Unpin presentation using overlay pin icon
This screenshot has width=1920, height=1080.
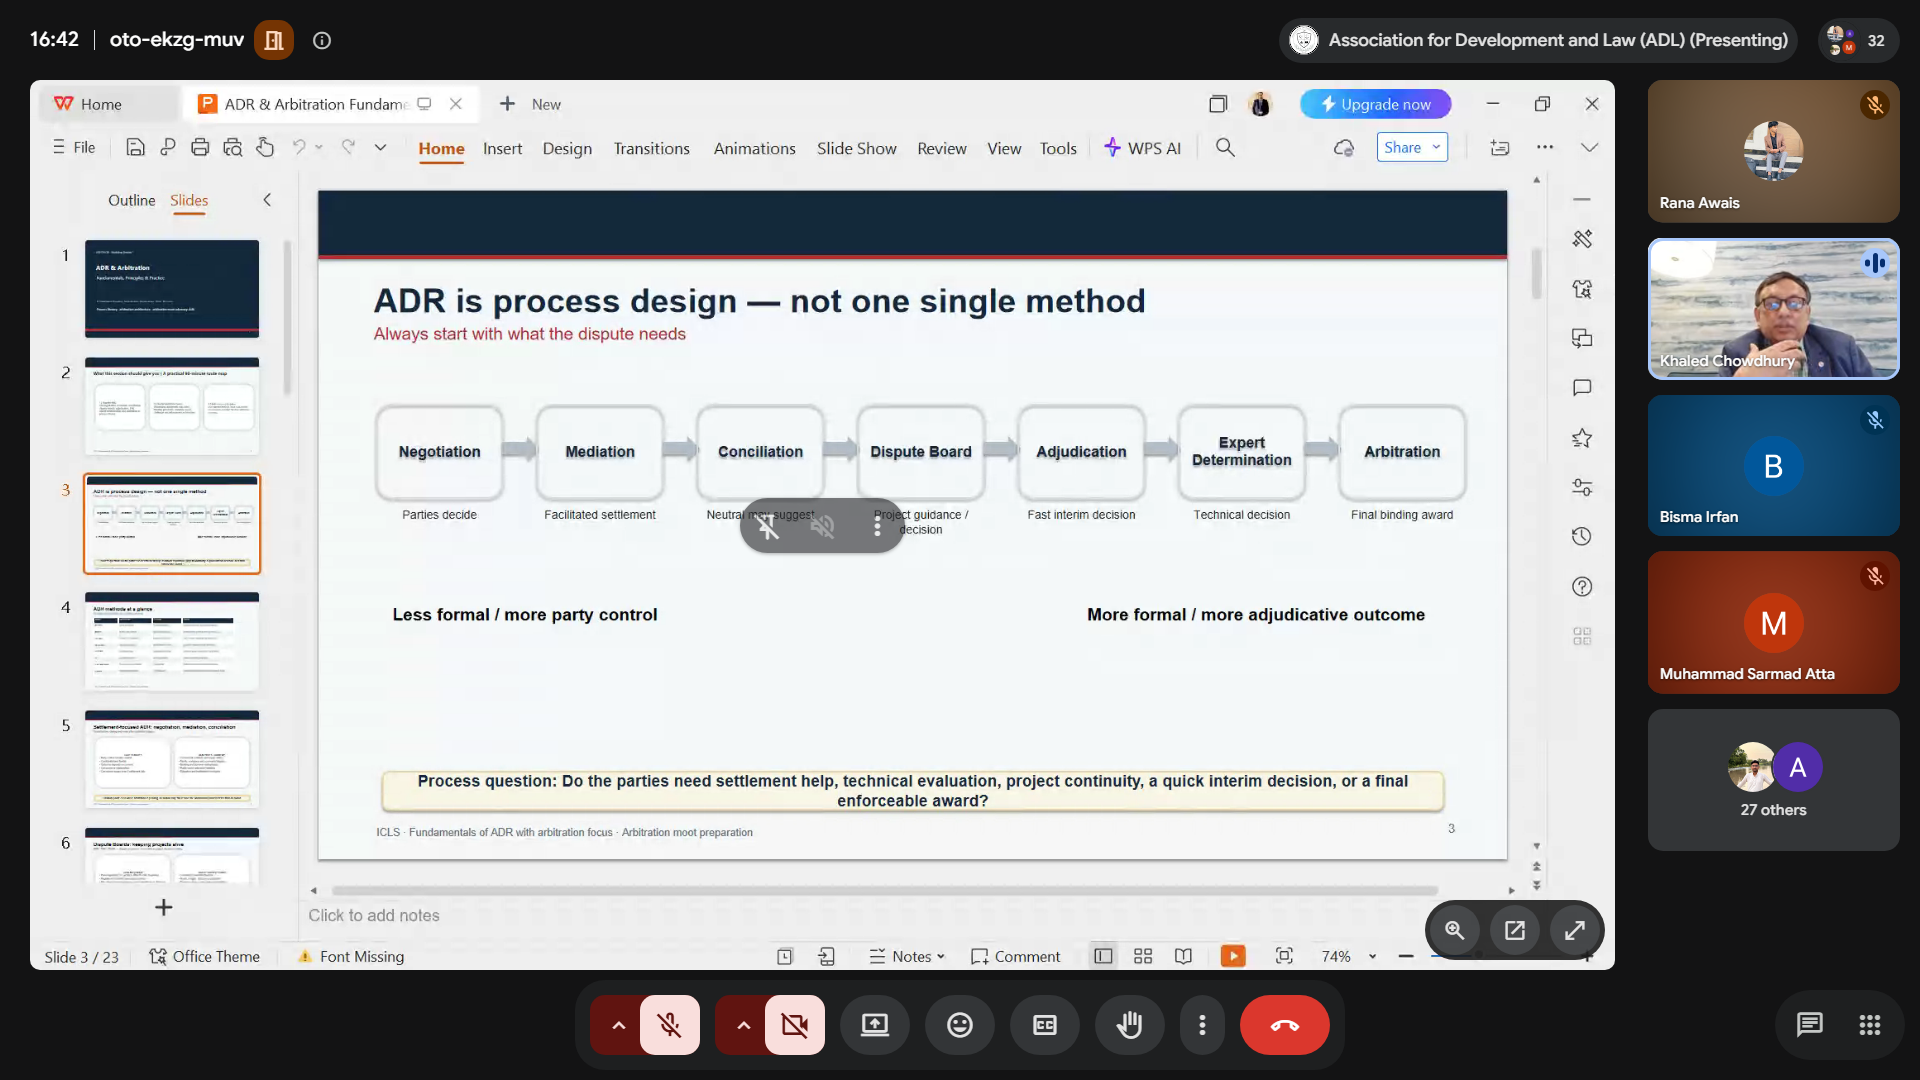pyautogui.click(x=768, y=526)
